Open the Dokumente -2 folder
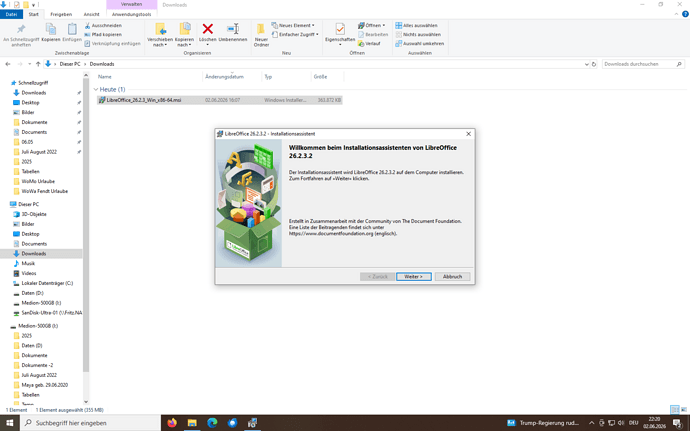Viewport: 690px width, 431px height. pyautogui.click(x=37, y=365)
